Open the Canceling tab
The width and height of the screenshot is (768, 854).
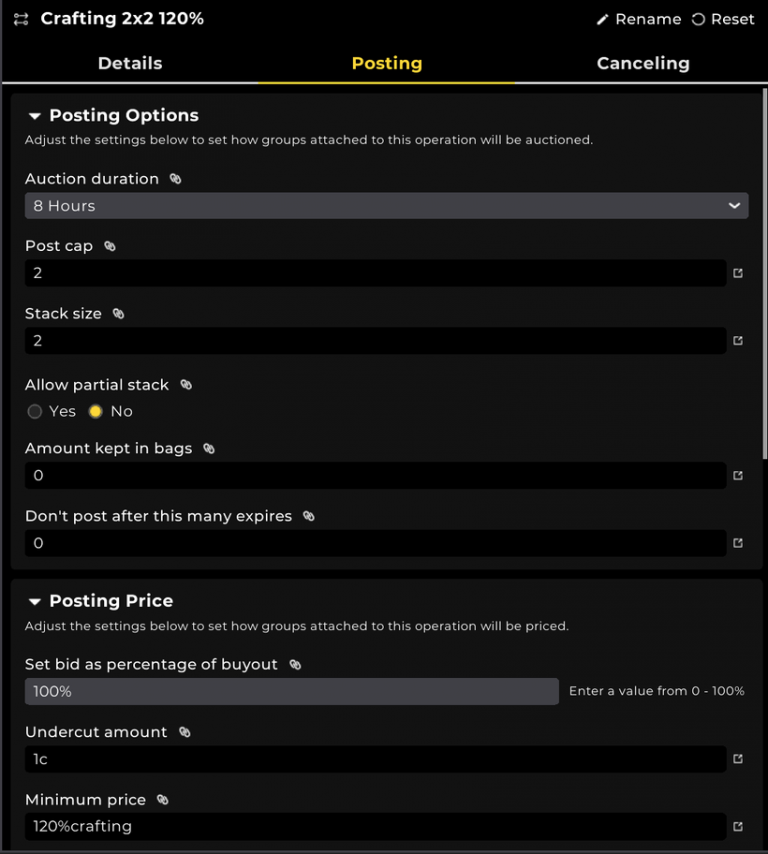[642, 63]
